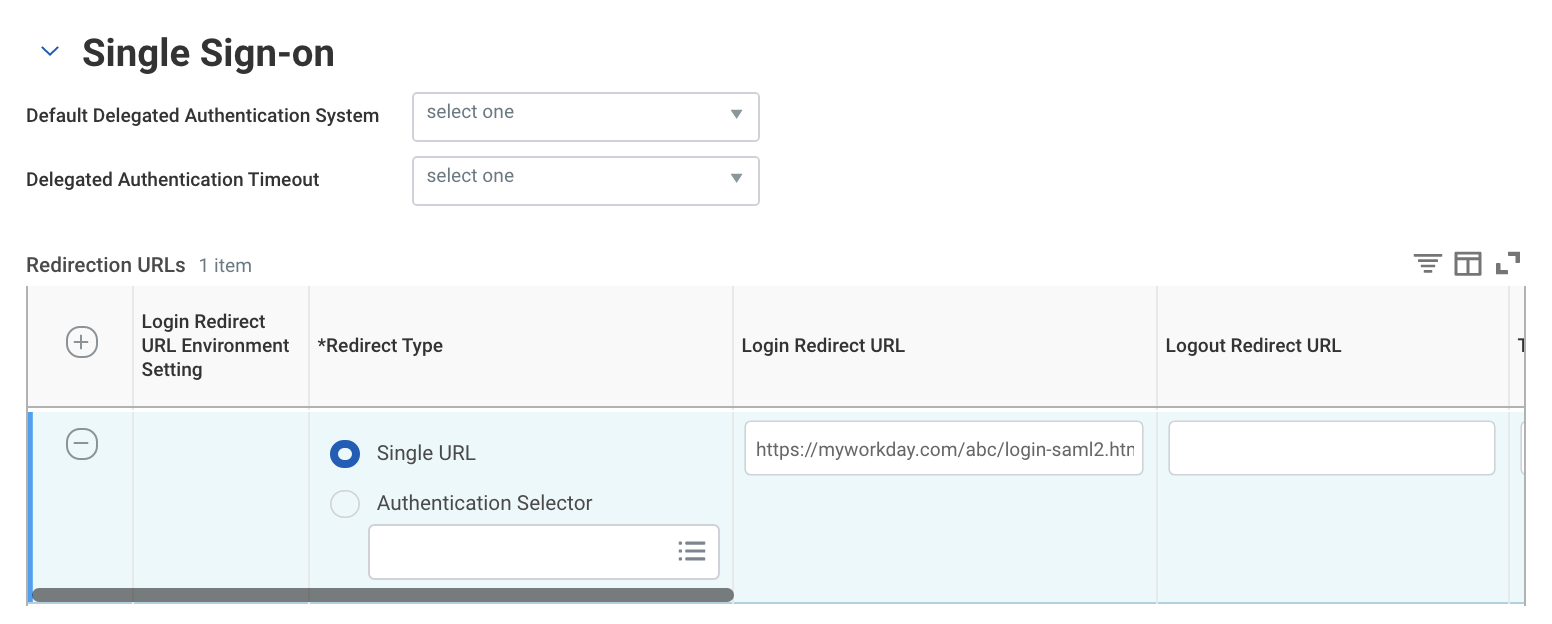Viewport: 1552px width, 624px height.
Task: Open the filter options for Redirection URLs table
Action: point(1427,263)
